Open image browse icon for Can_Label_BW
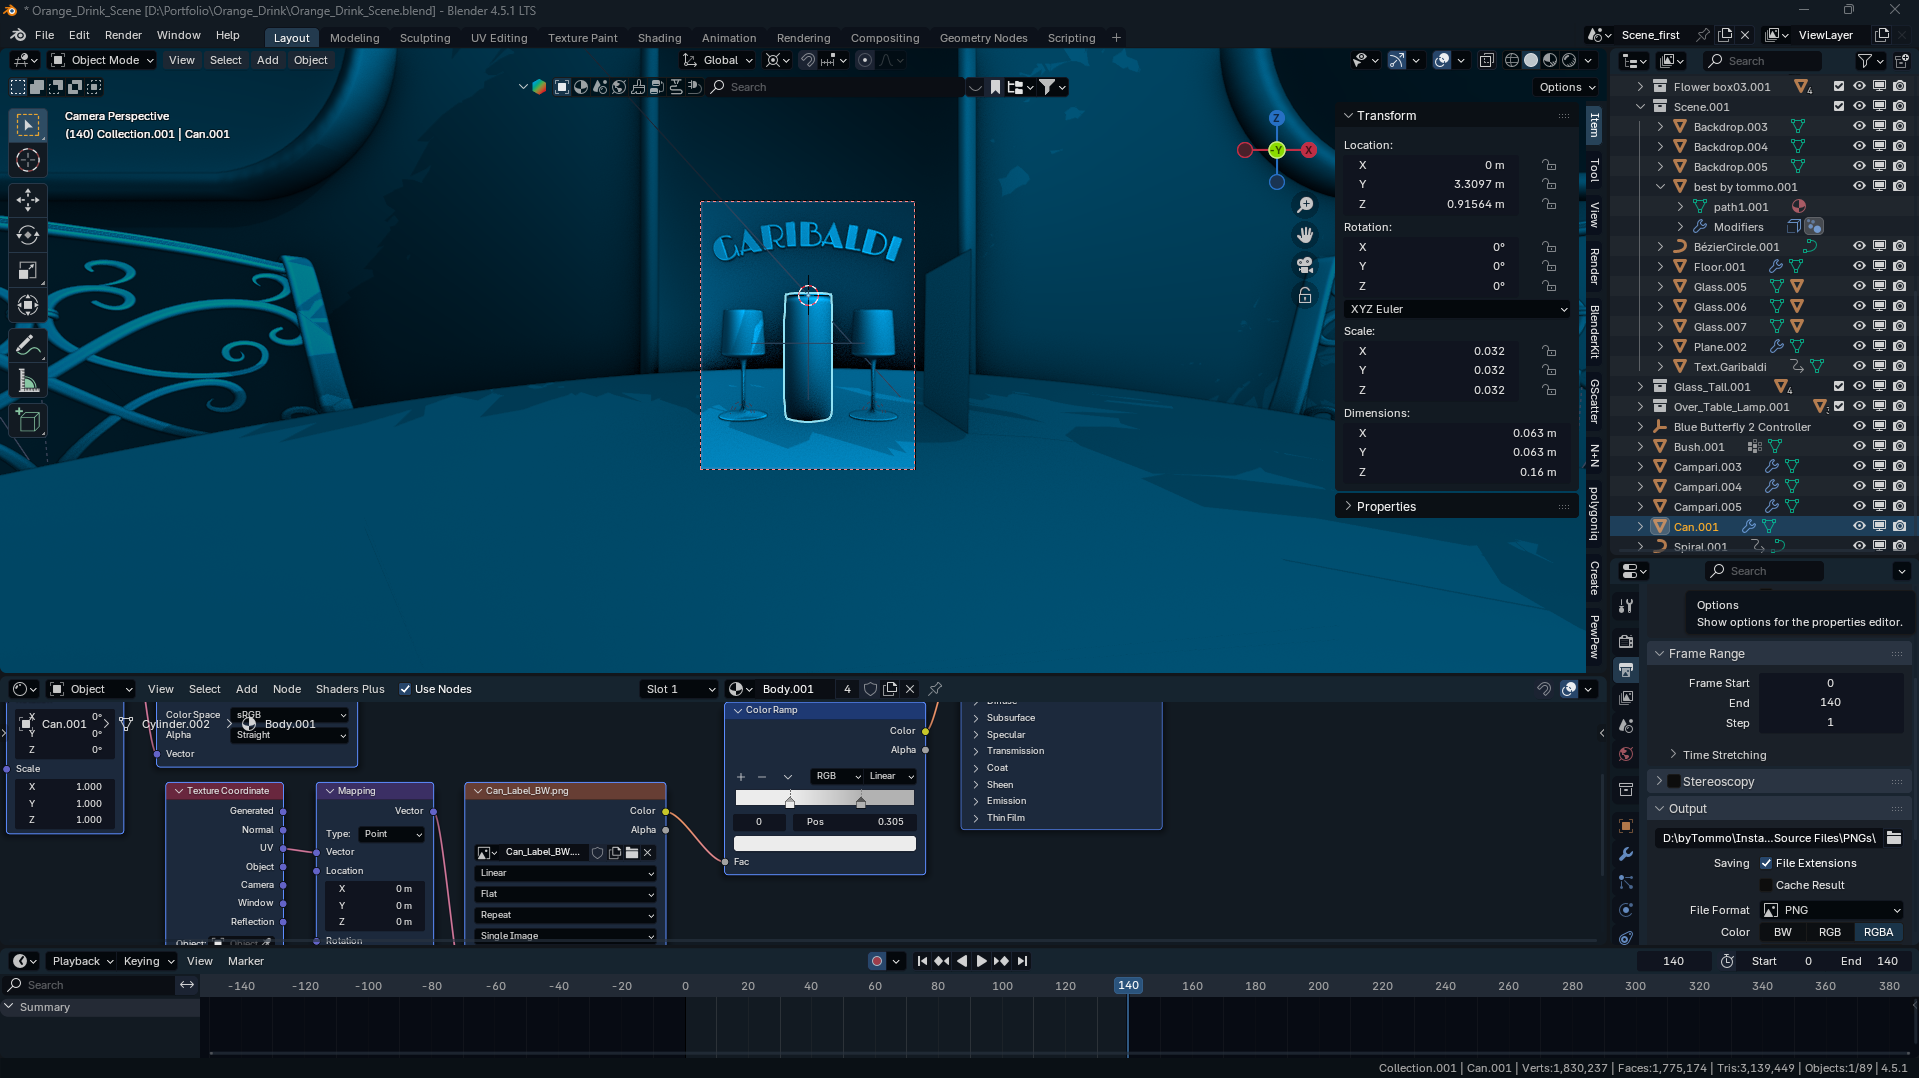The height and width of the screenshot is (1078, 1919). tap(487, 853)
